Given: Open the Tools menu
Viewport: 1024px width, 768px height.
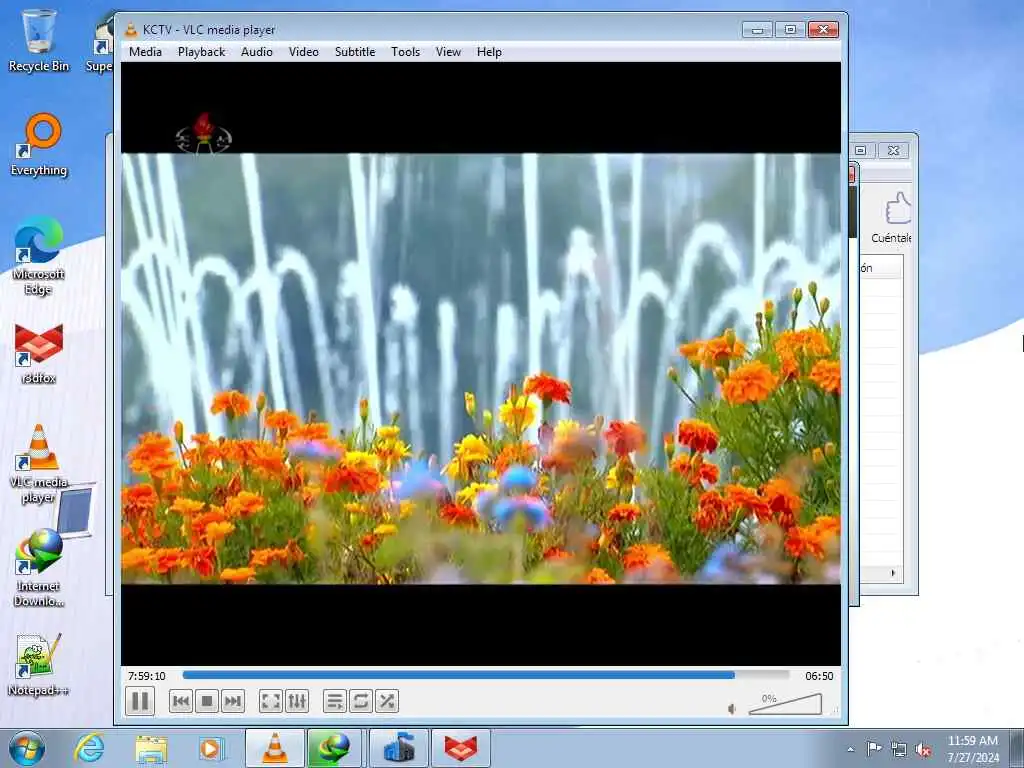Looking at the screenshot, I should (405, 52).
